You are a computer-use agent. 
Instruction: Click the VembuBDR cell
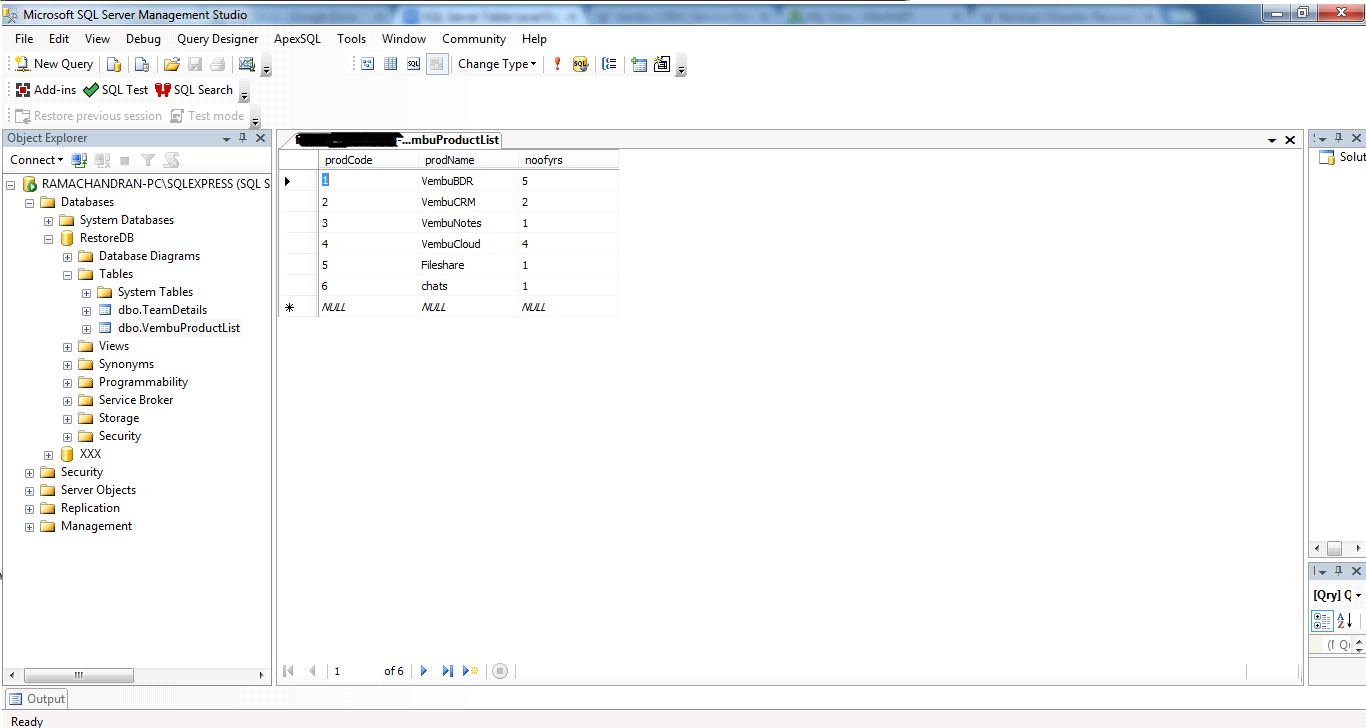[x=468, y=181]
